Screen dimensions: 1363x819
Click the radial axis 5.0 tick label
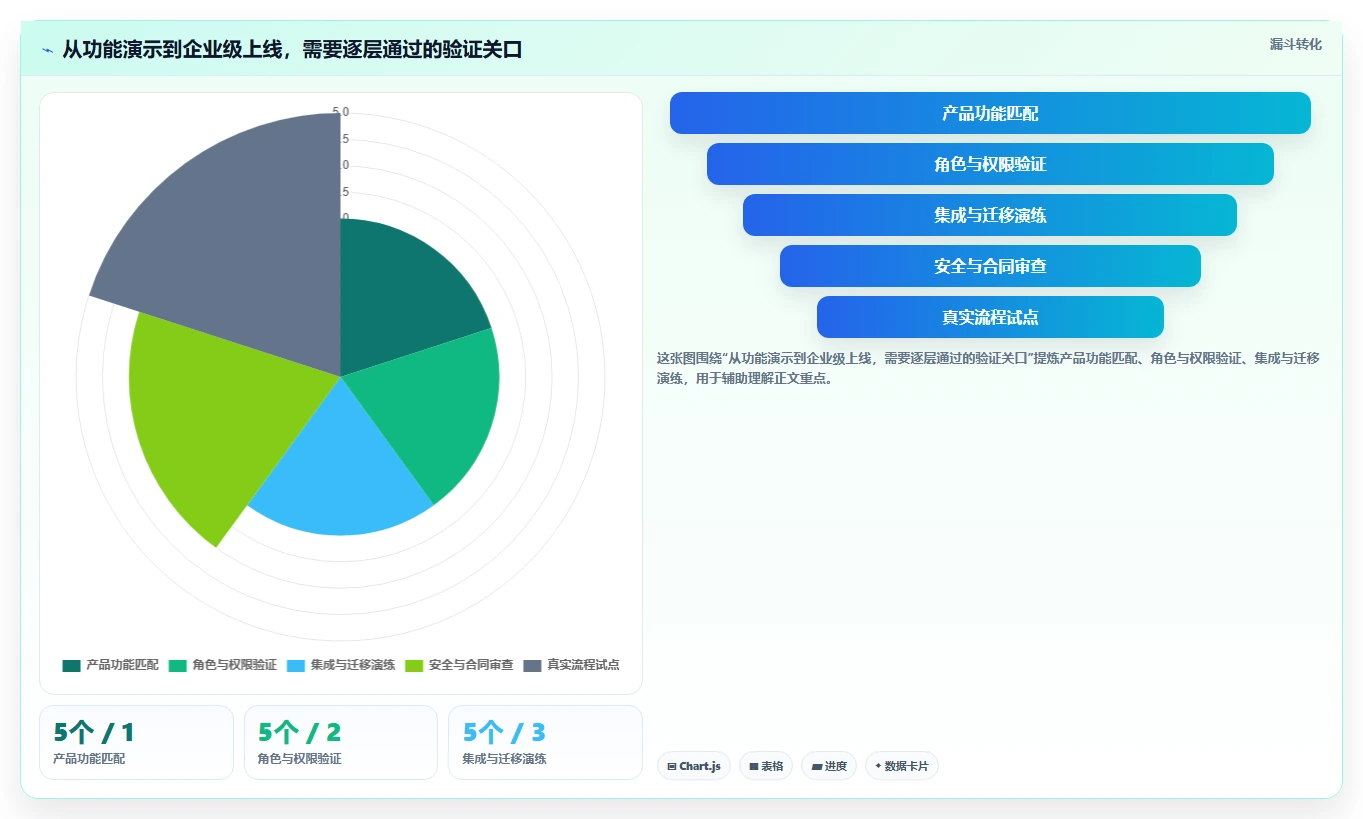tap(341, 112)
